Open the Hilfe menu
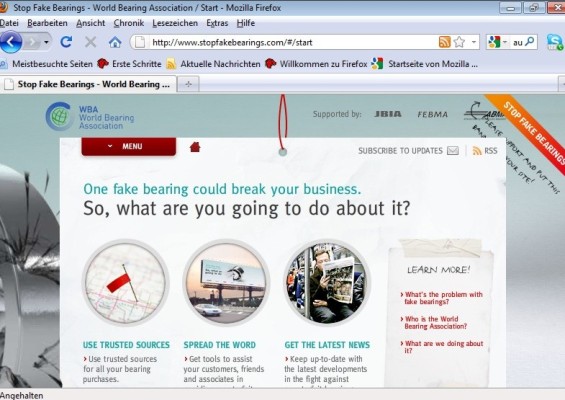The height and width of the screenshot is (400, 565). click(x=246, y=23)
